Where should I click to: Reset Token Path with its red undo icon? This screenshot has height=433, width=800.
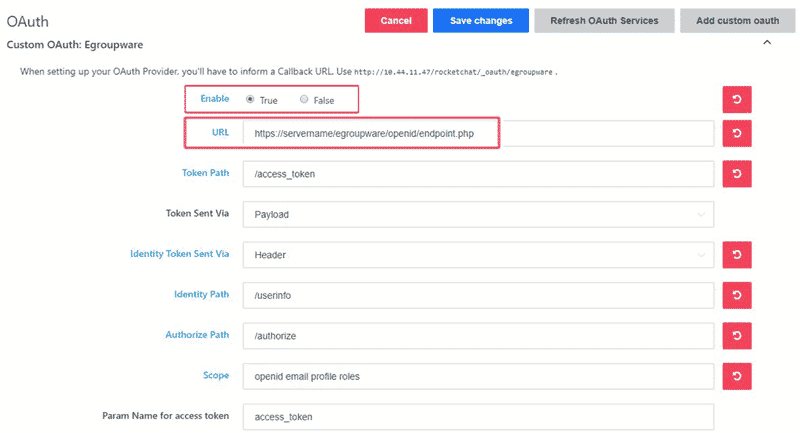737,174
